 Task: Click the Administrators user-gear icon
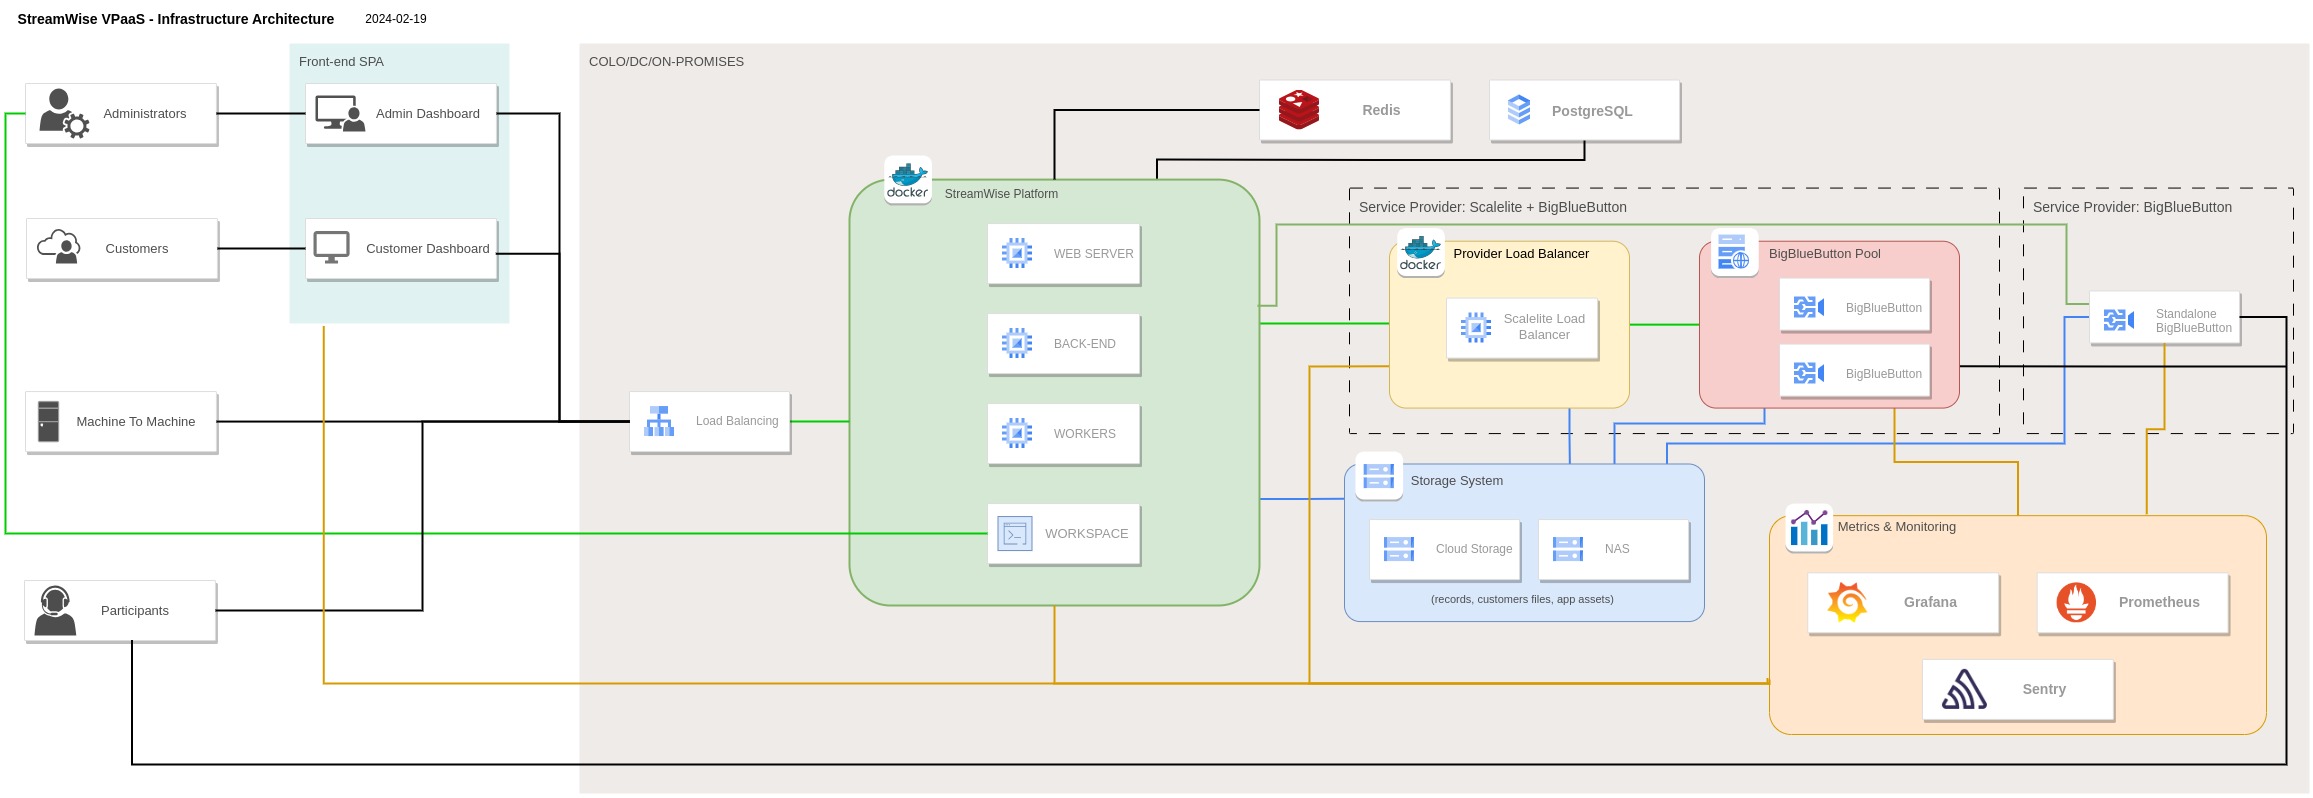coord(62,113)
